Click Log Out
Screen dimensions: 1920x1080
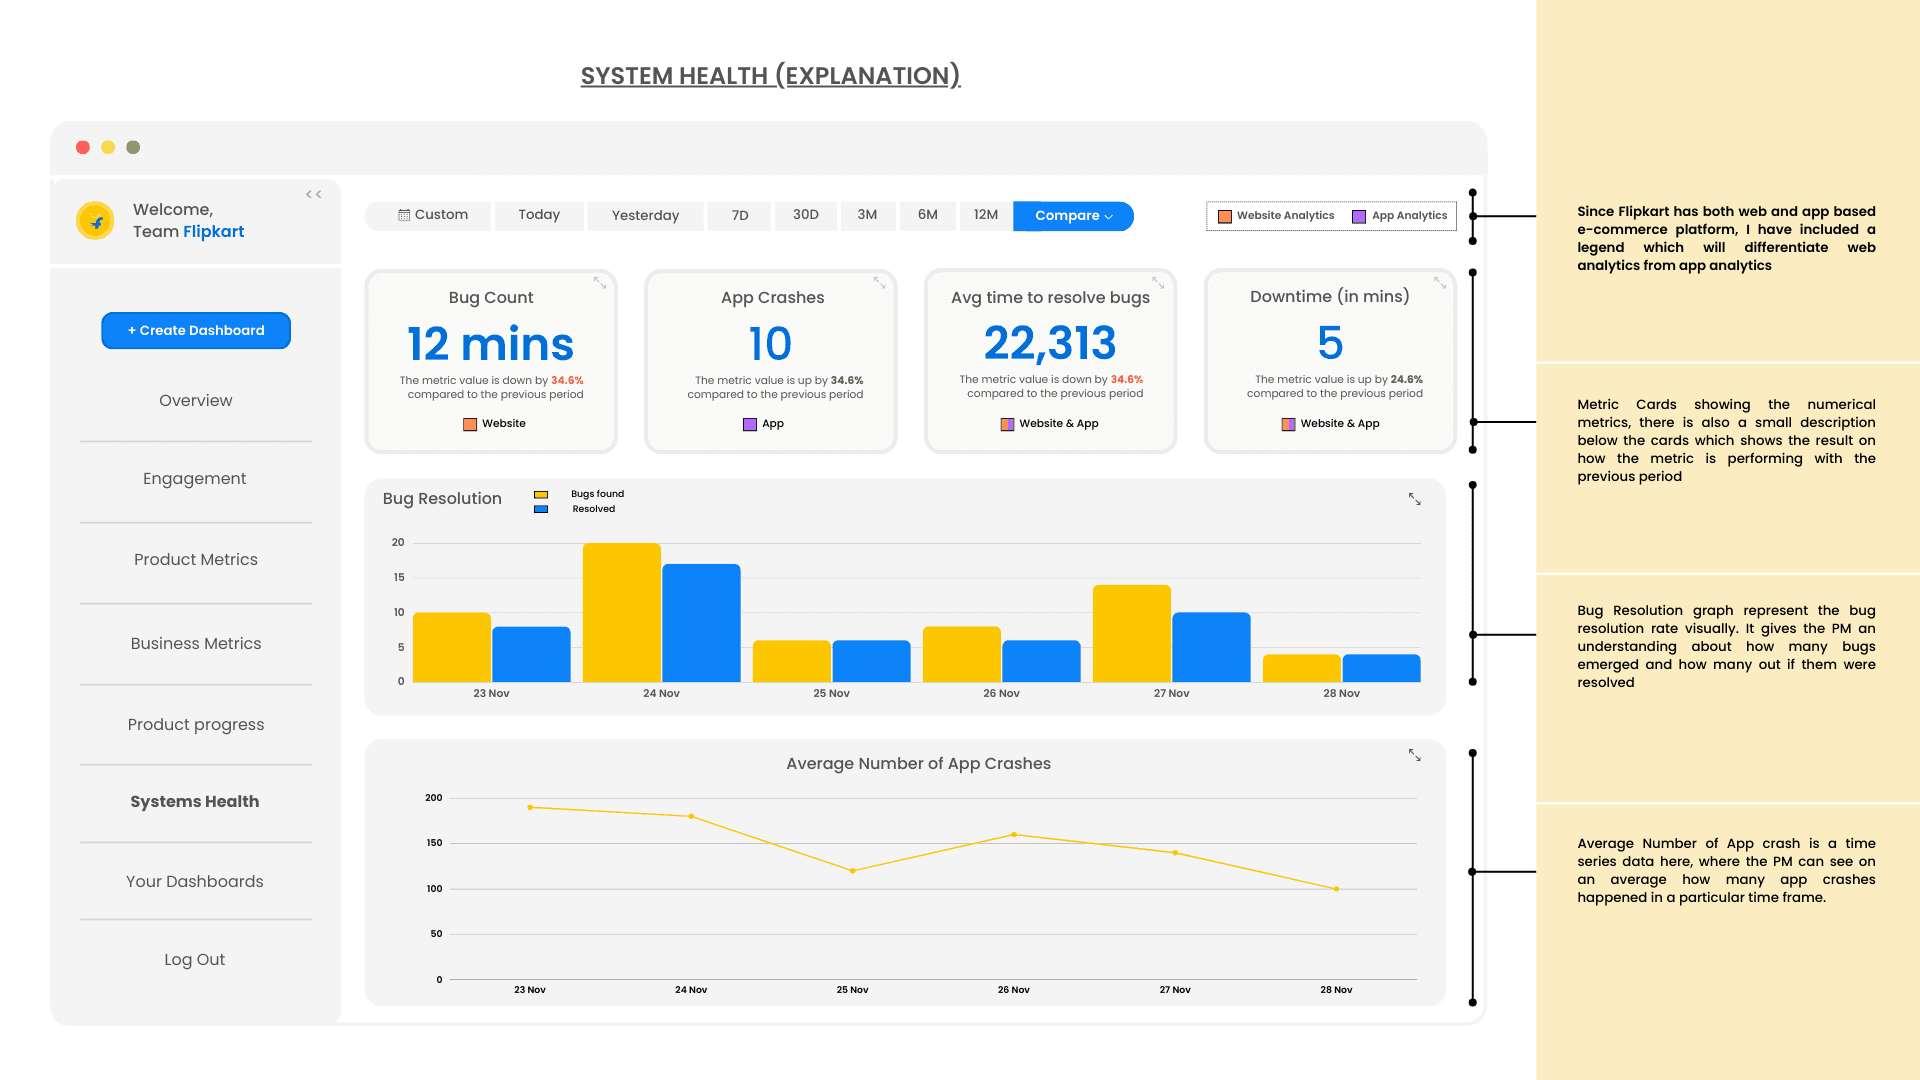pyautogui.click(x=195, y=960)
